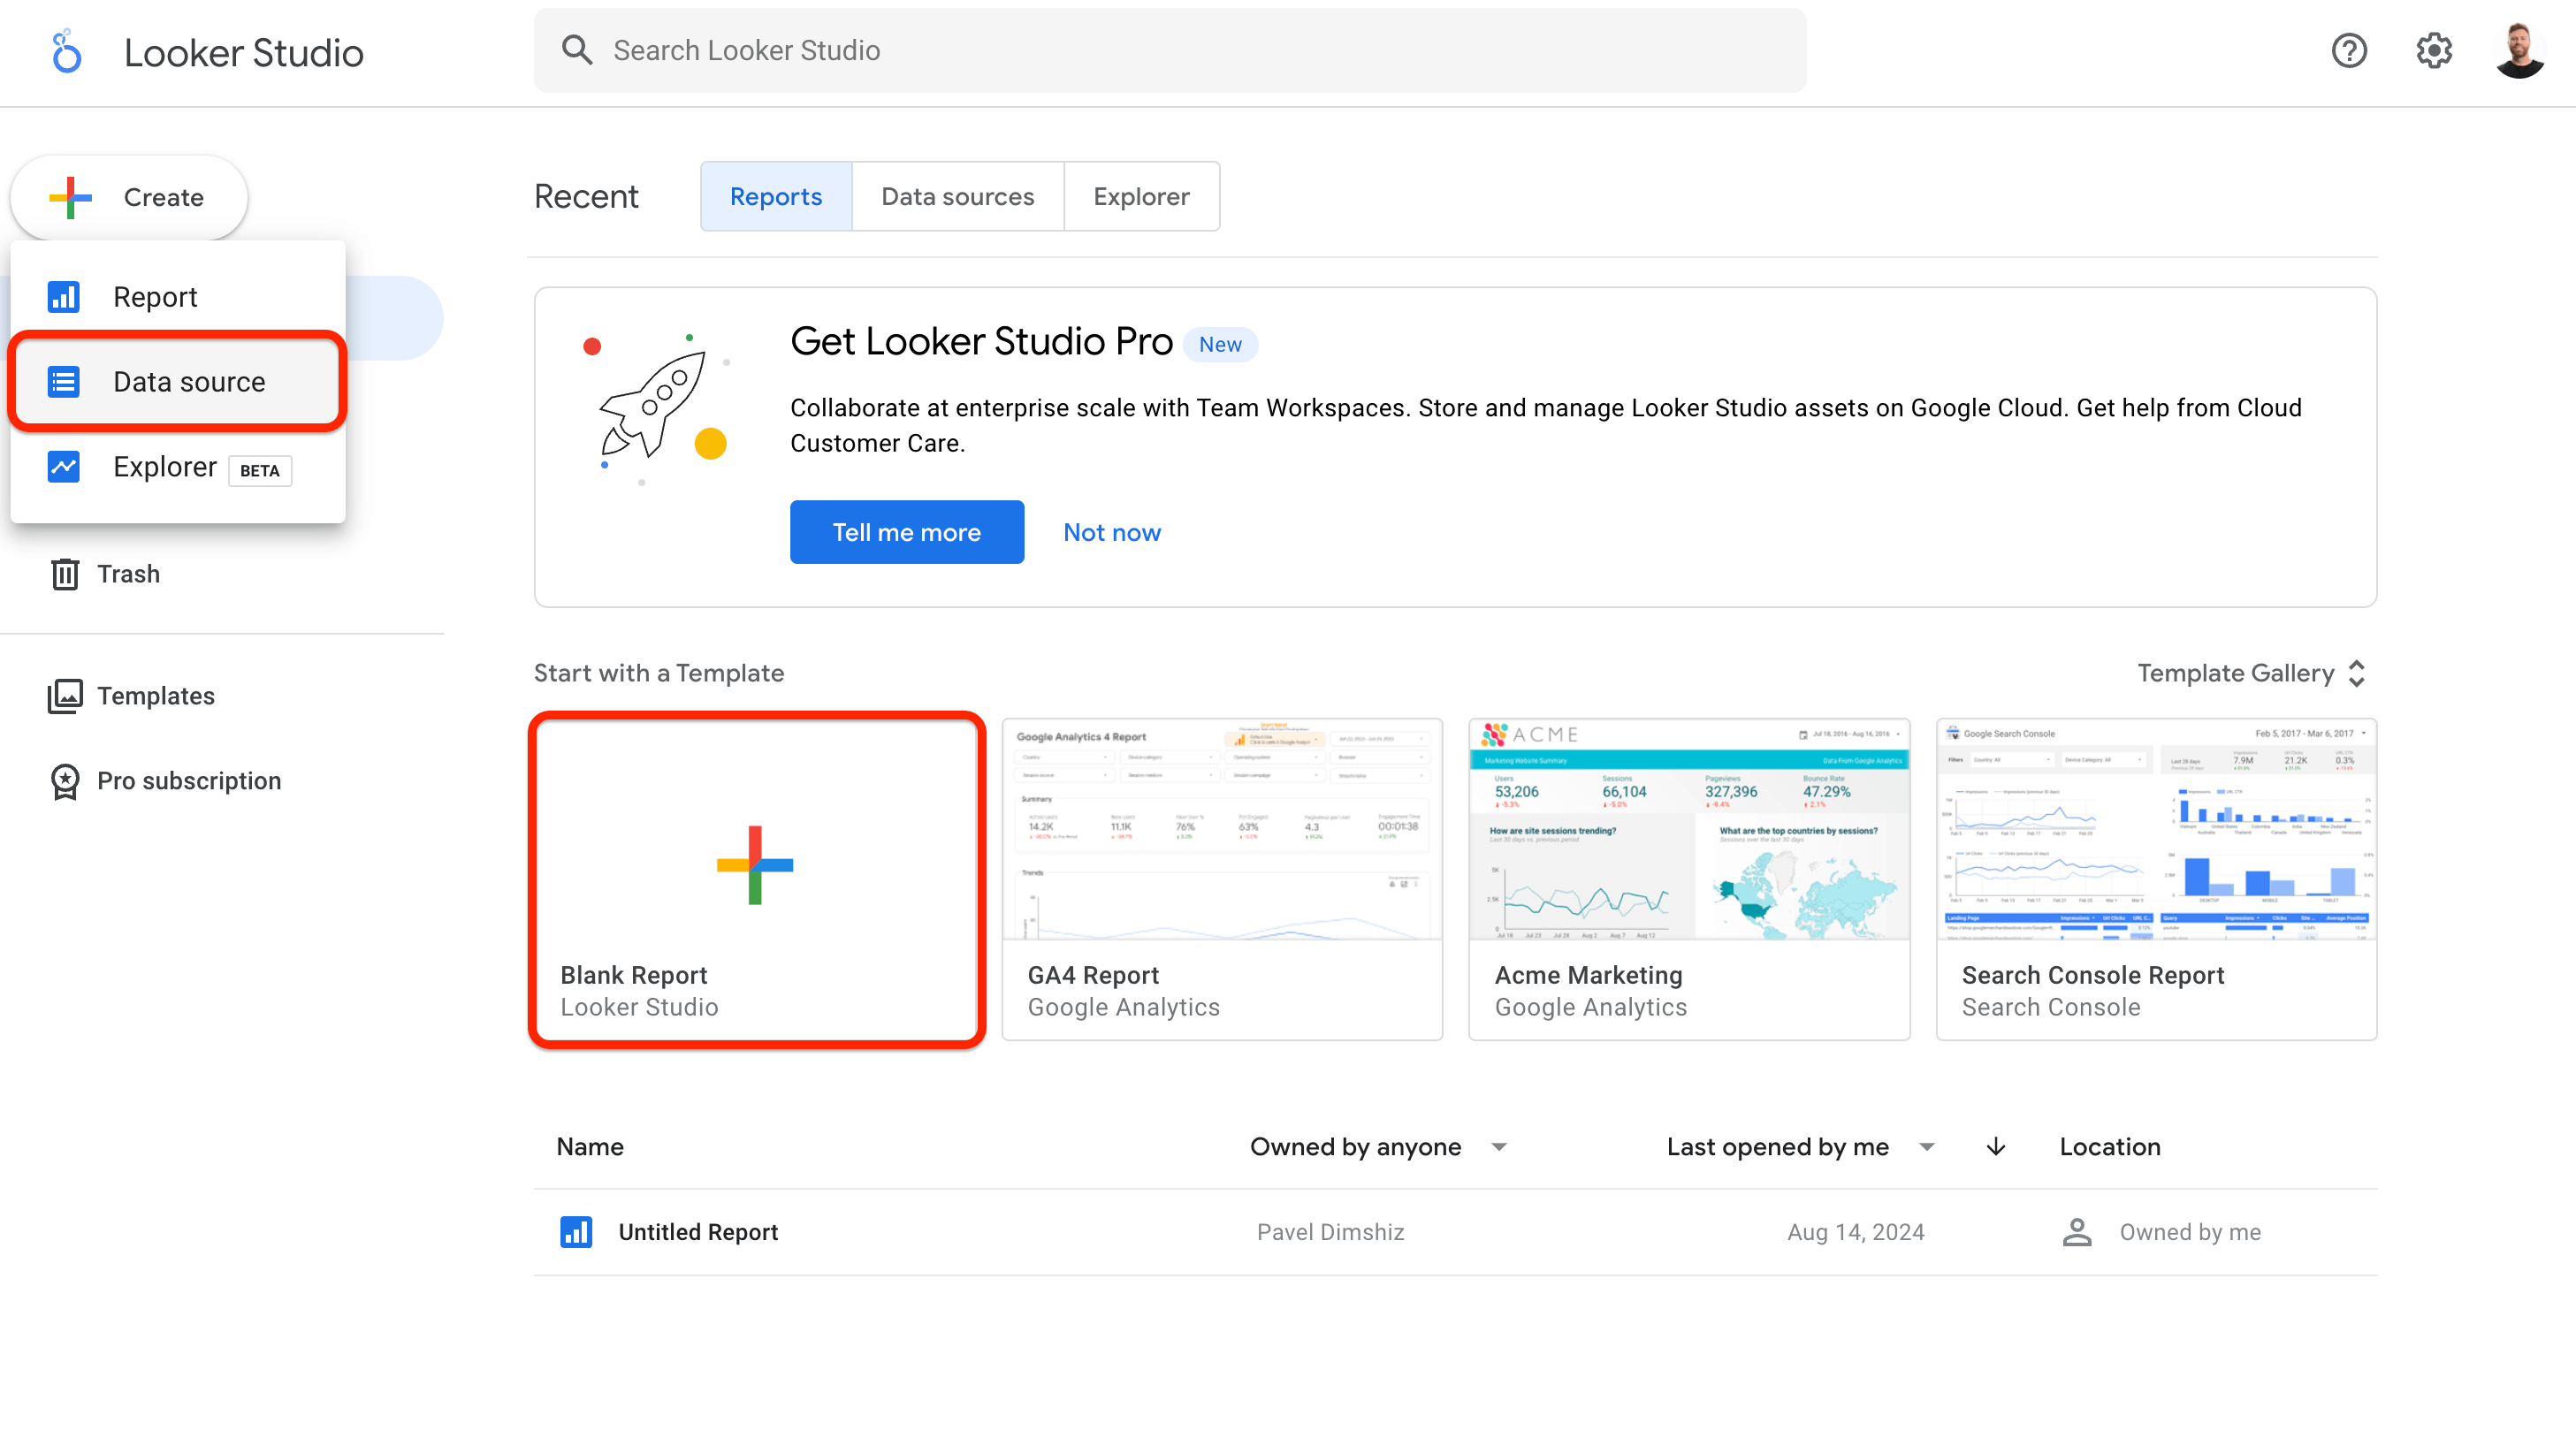Dismiss the Pro banner with Not now
The width and height of the screenshot is (2576, 1446).
click(x=1111, y=531)
